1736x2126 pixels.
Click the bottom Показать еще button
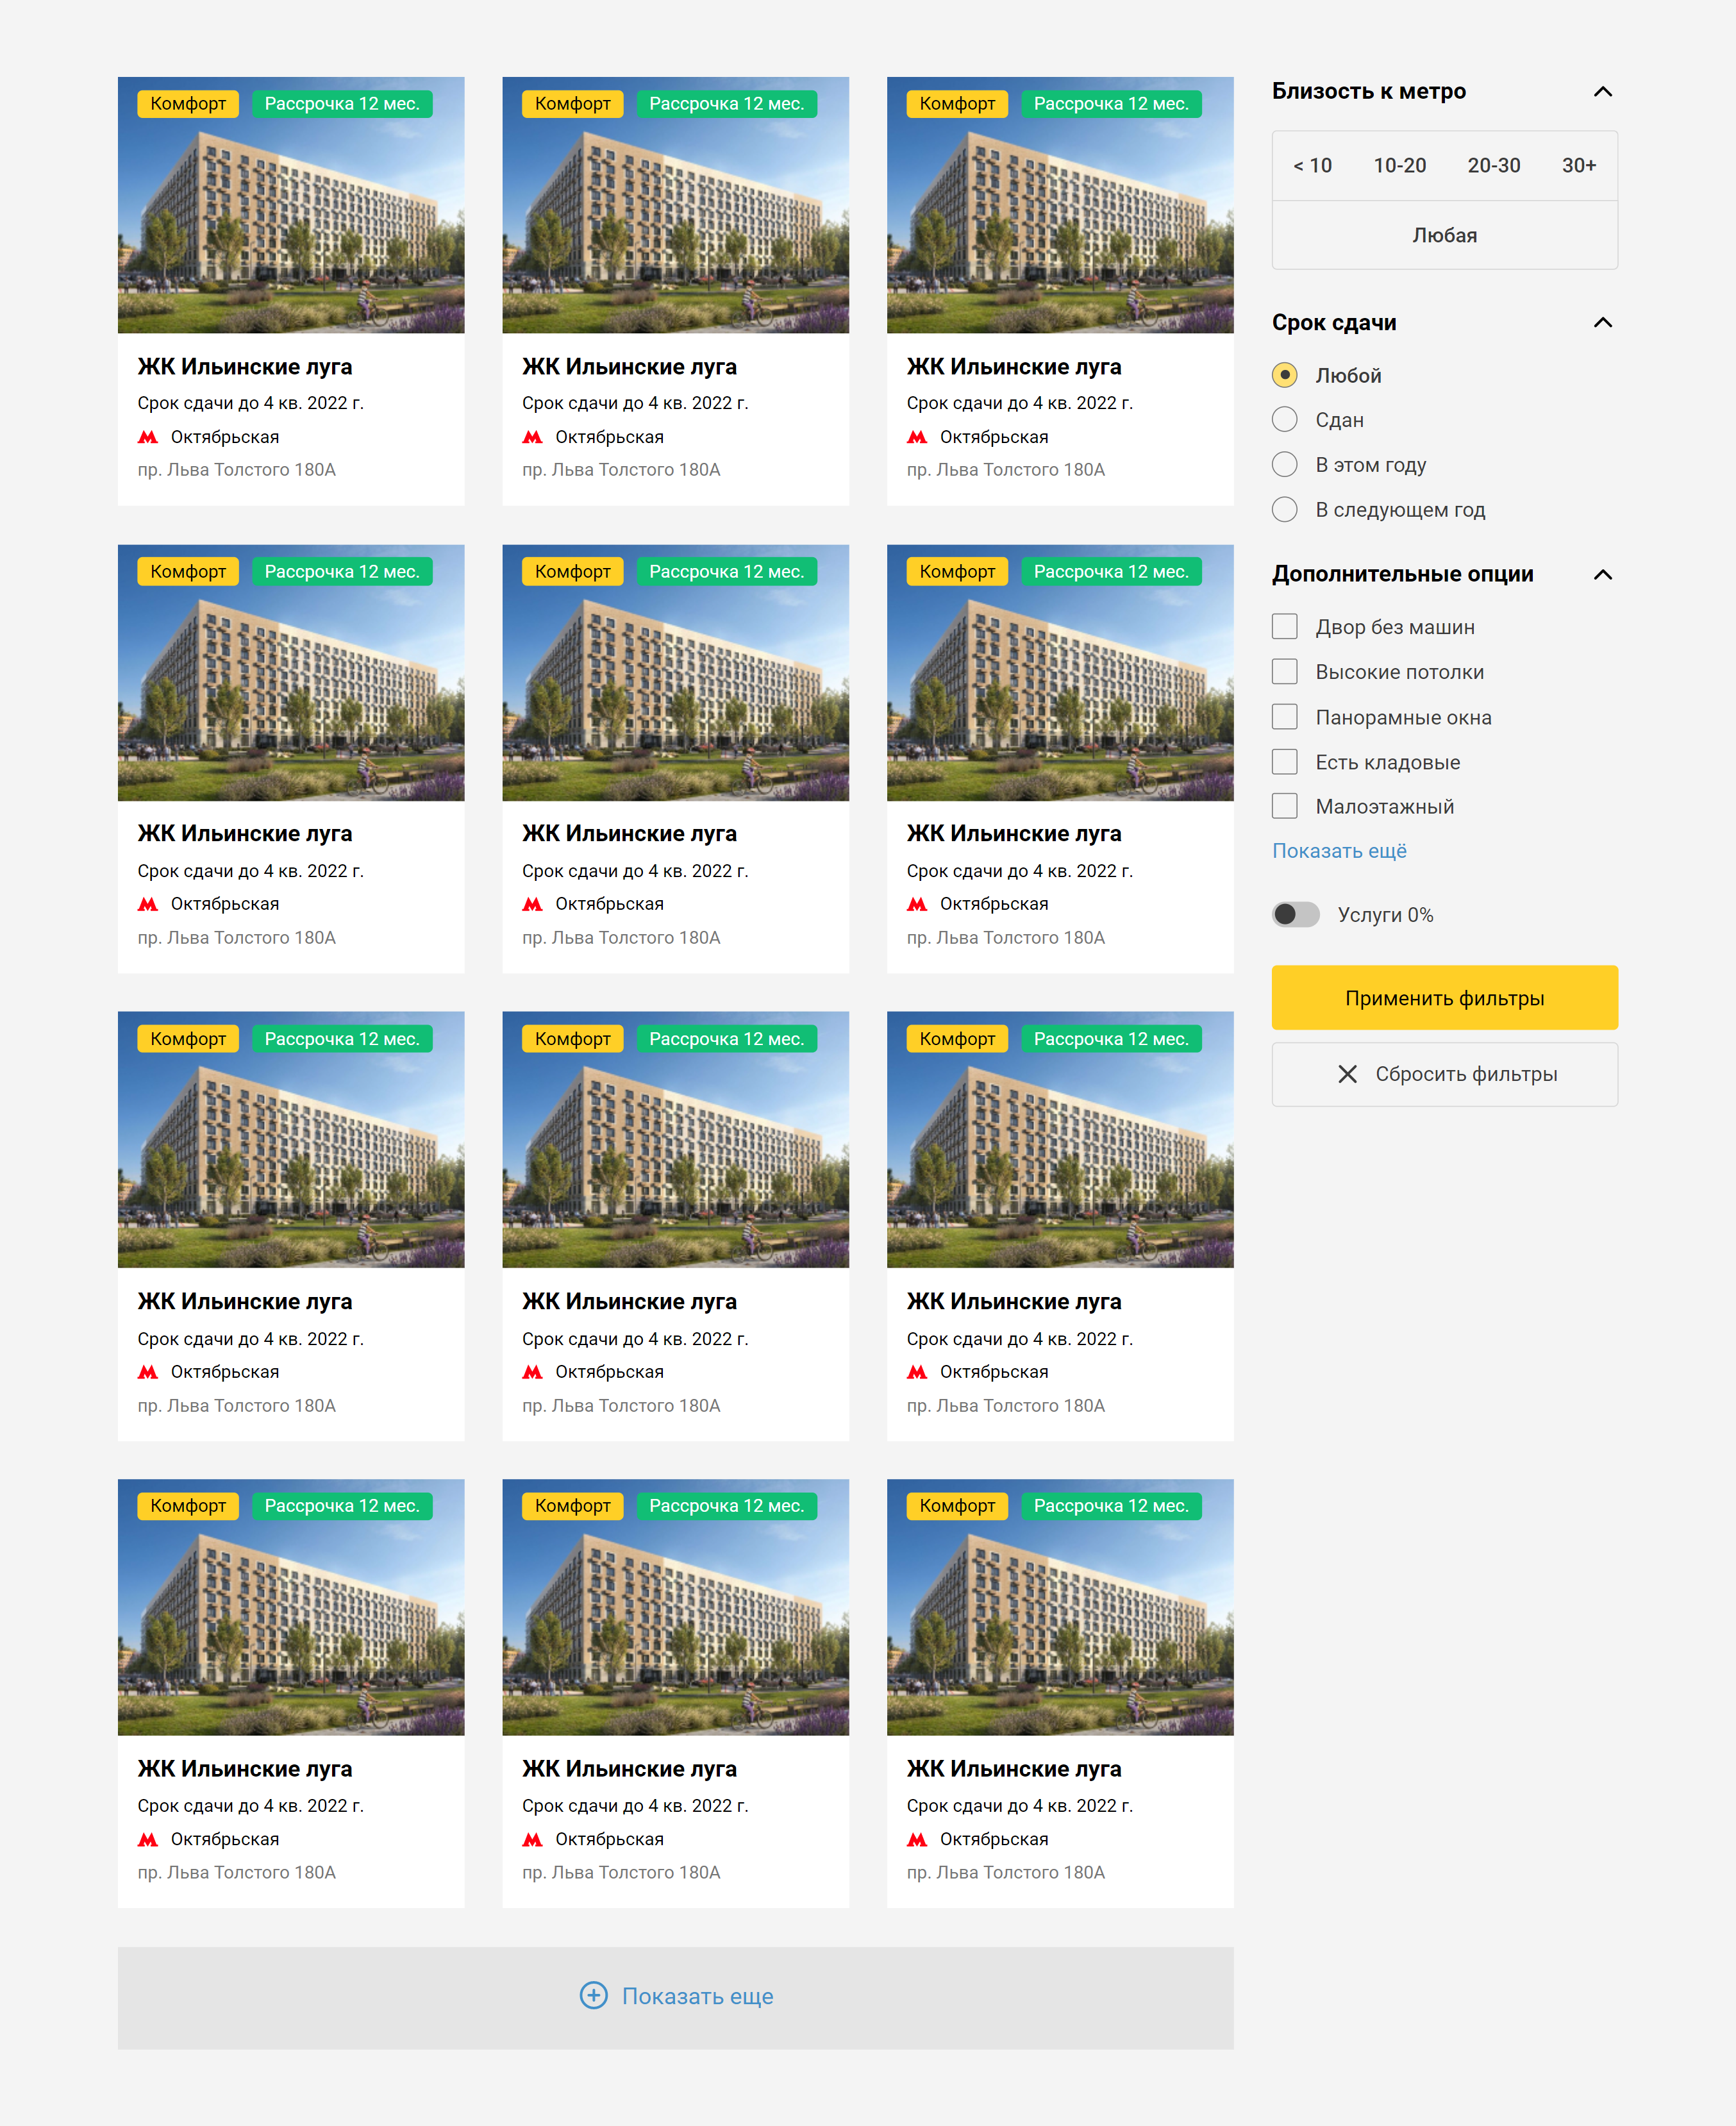(x=675, y=1998)
